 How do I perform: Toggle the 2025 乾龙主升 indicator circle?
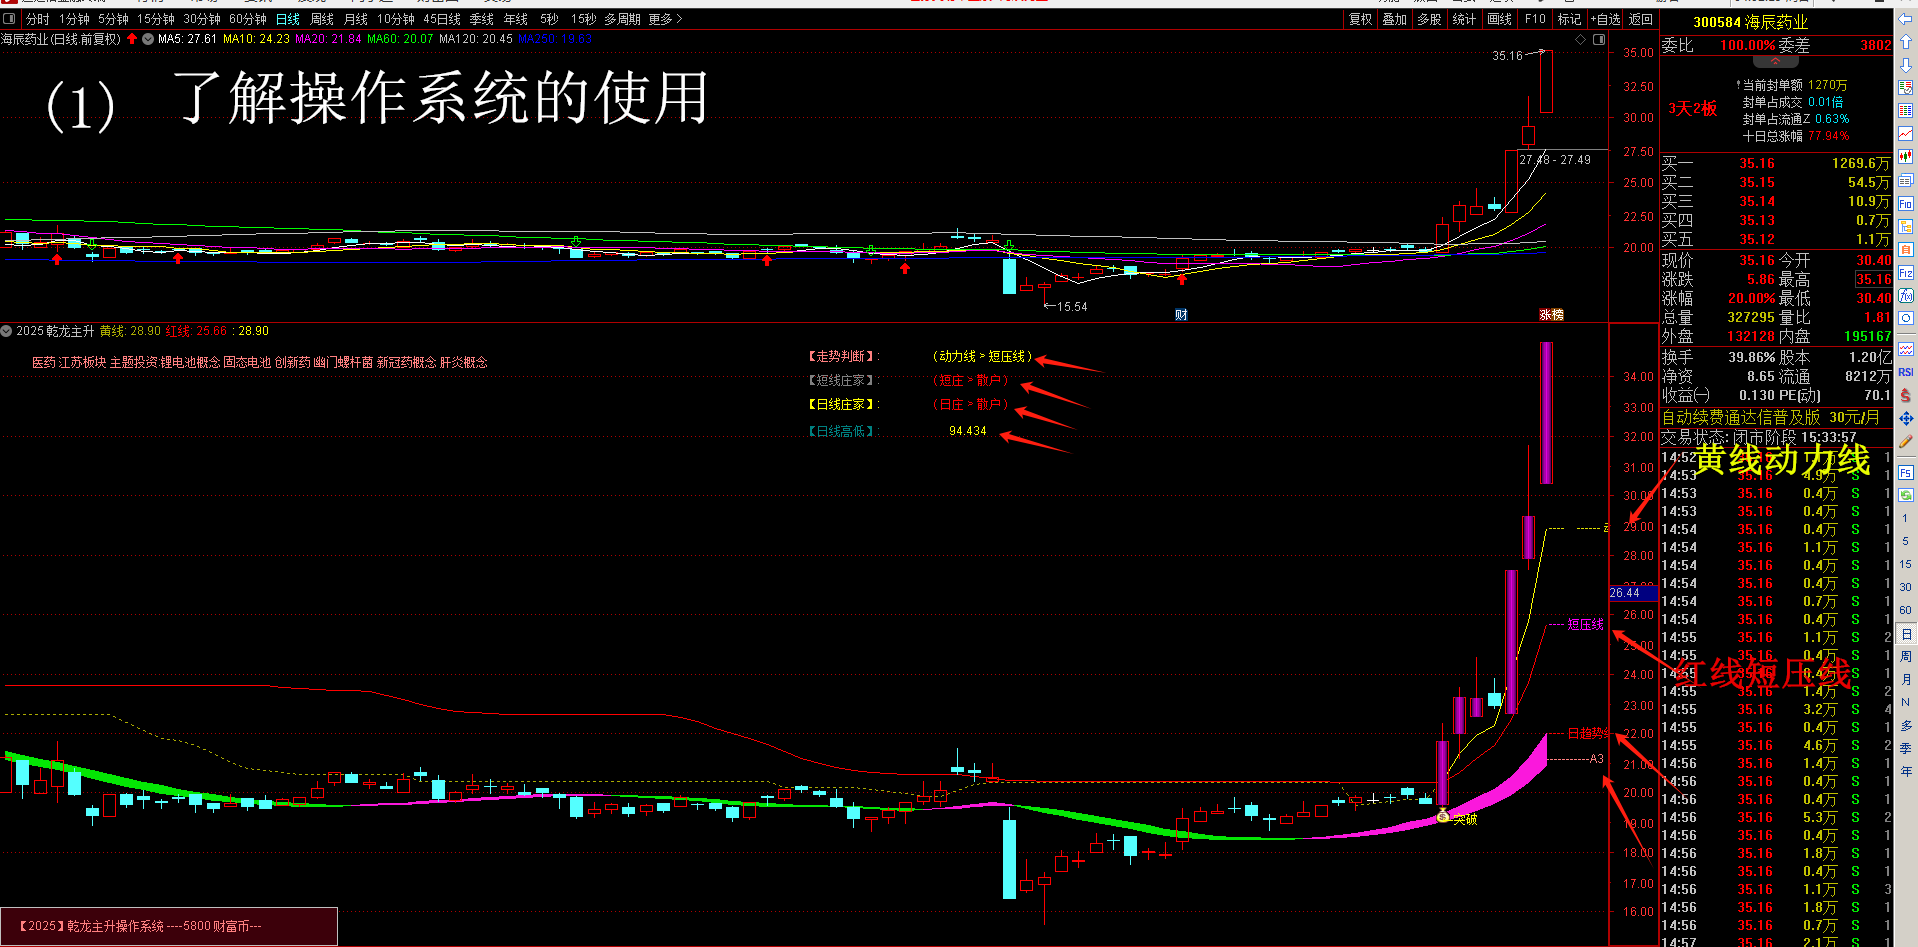click(6, 331)
